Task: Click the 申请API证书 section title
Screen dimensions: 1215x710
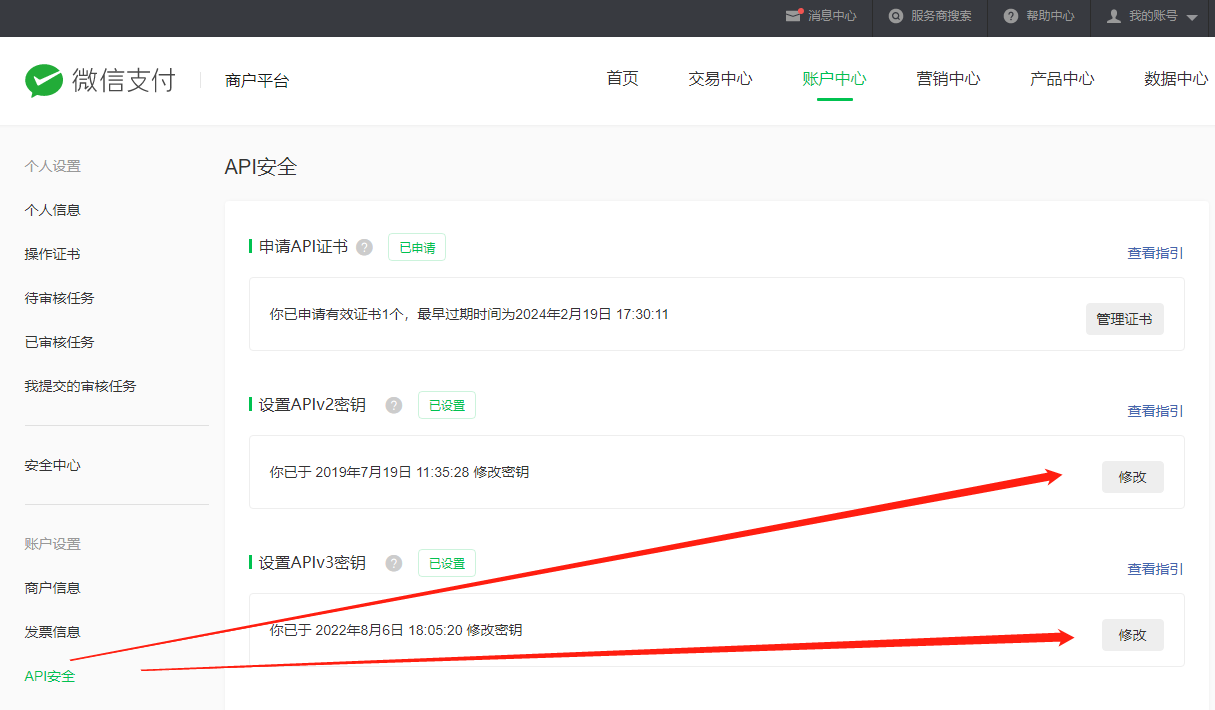Action: pos(303,246)
